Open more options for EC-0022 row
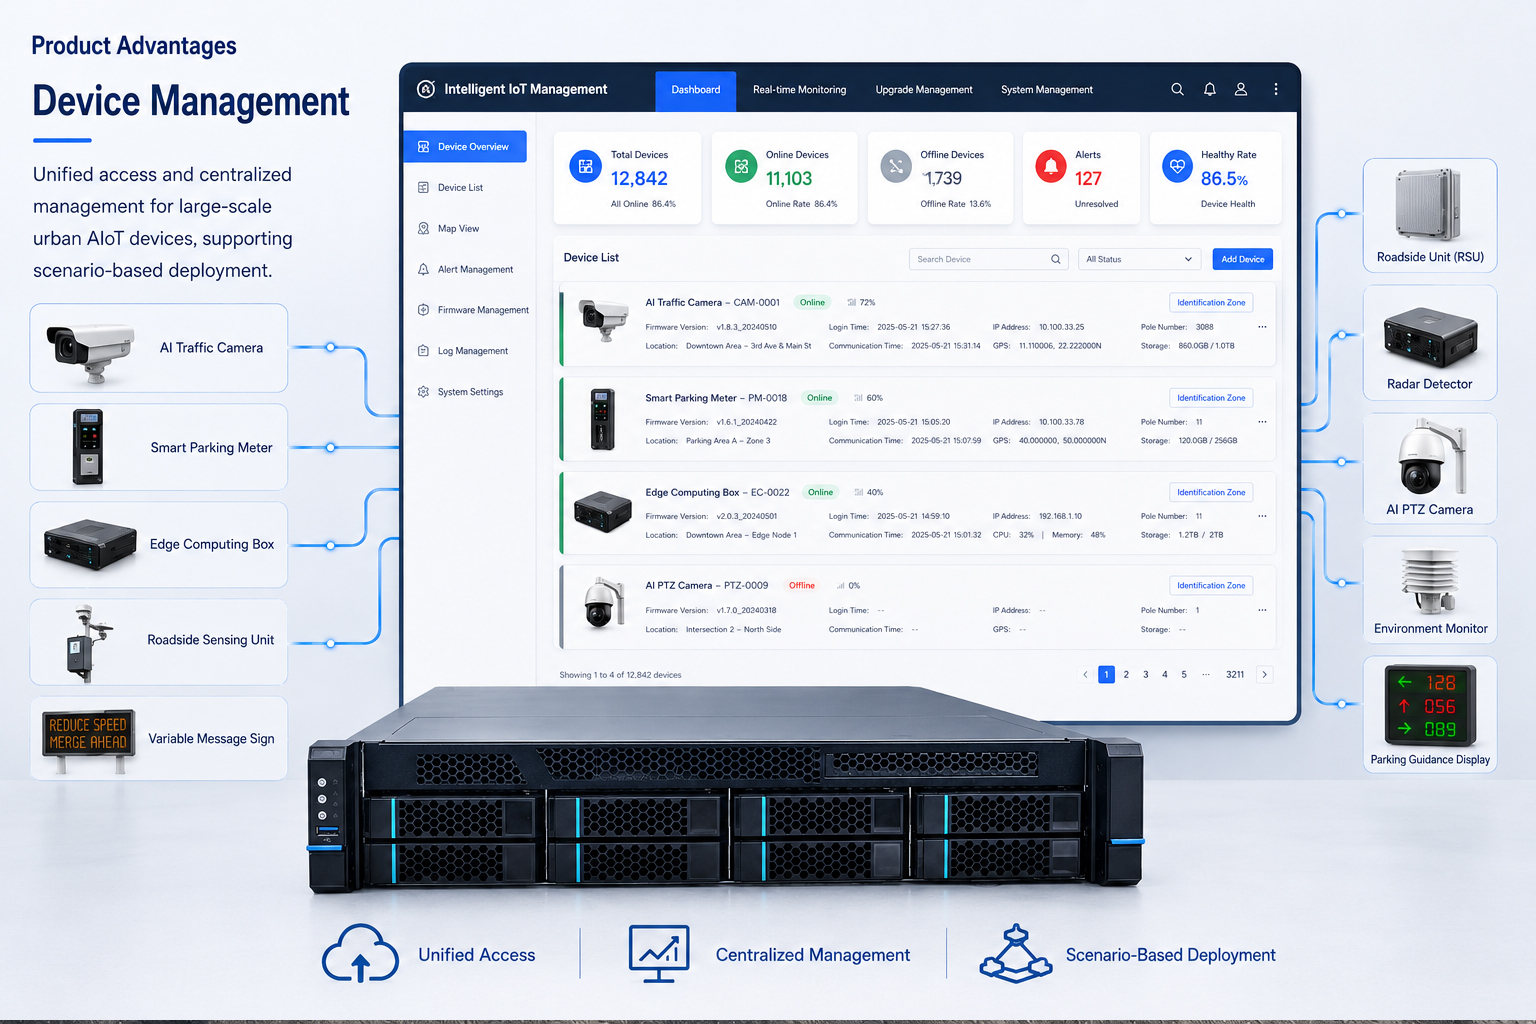Screen dimensions: 1536x1024 pos(1262,516)
